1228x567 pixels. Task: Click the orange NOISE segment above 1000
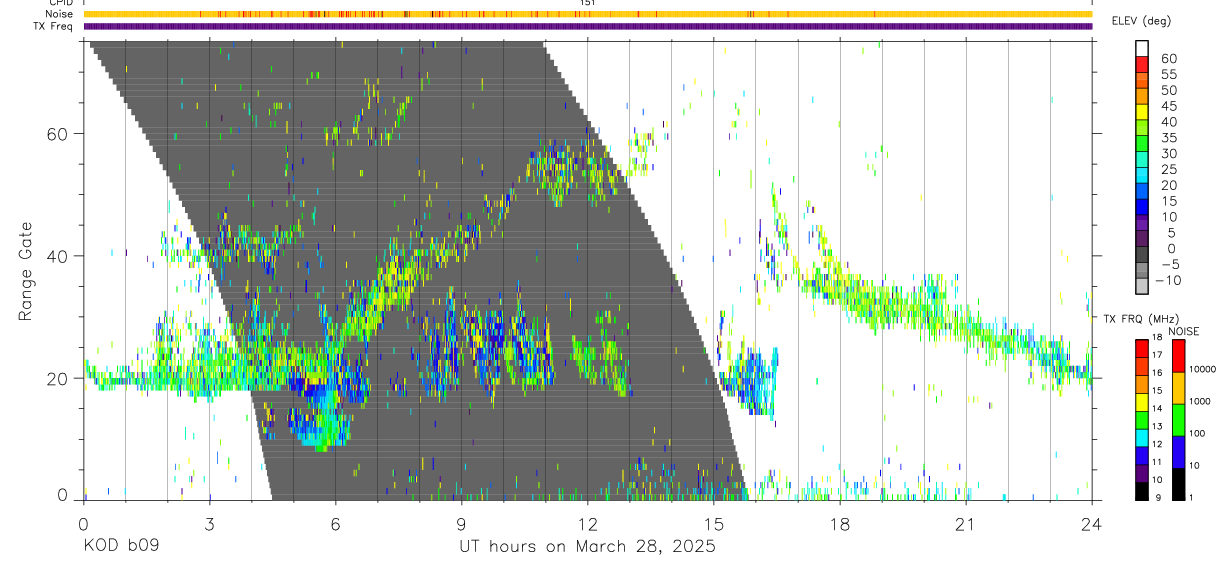tap(1179, 386)
